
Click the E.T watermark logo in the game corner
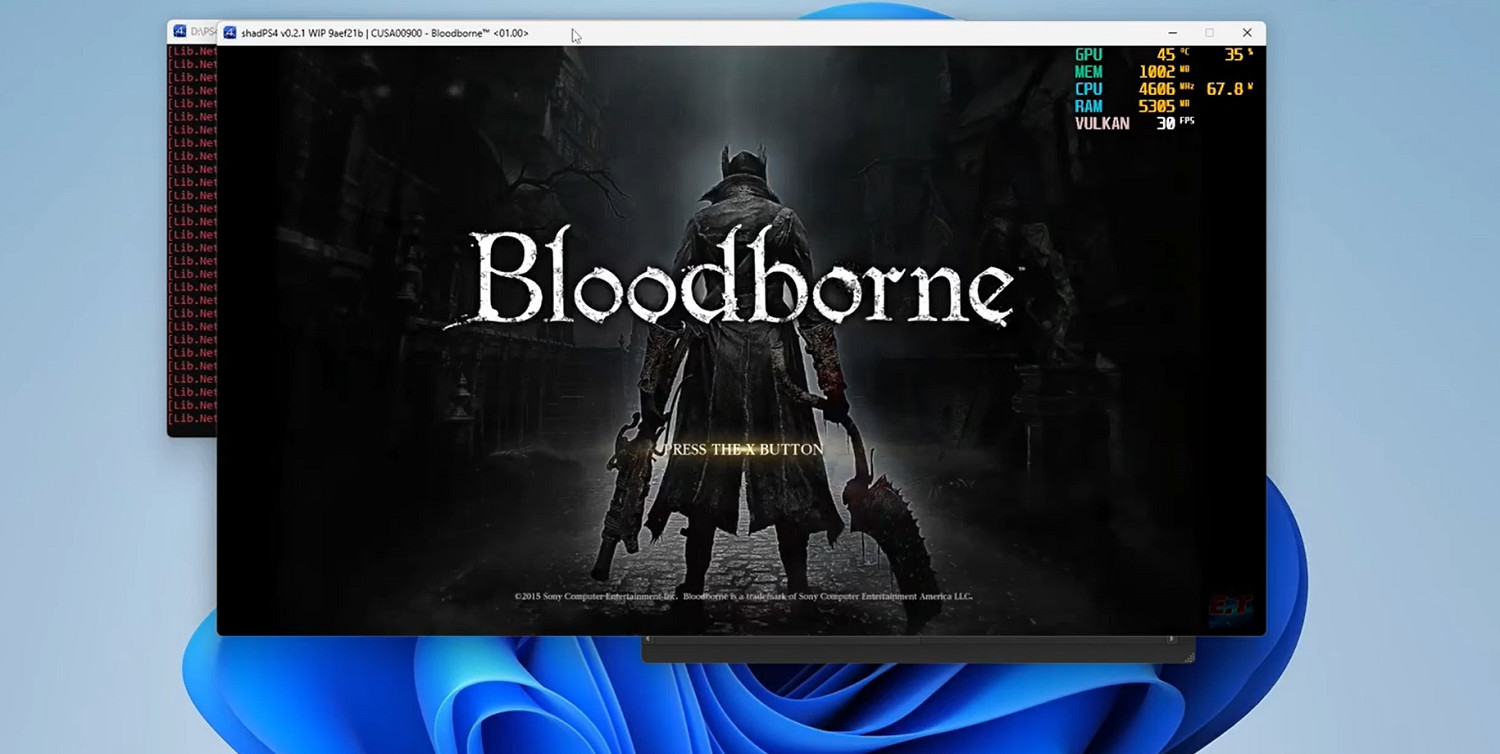[1229, 608]
